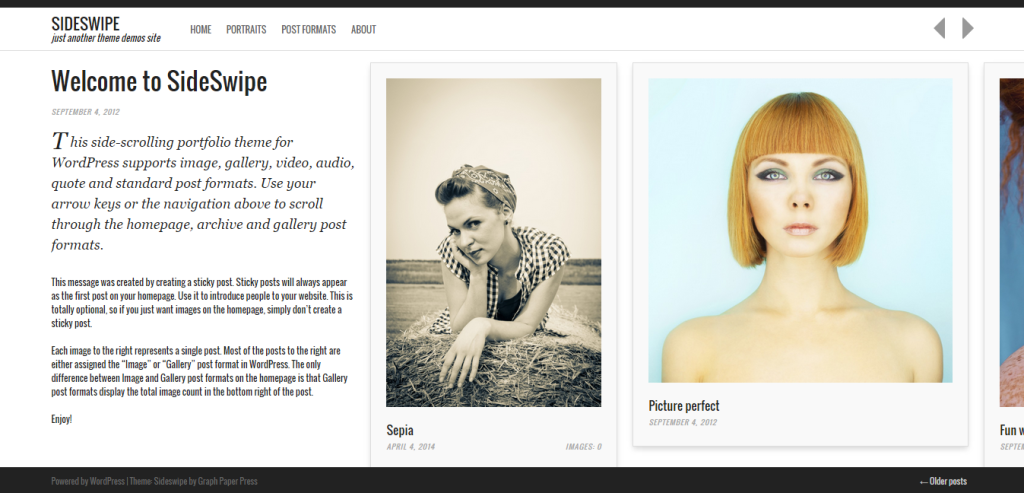Click the SIDESWIPE site title

[x=86, y=24]
